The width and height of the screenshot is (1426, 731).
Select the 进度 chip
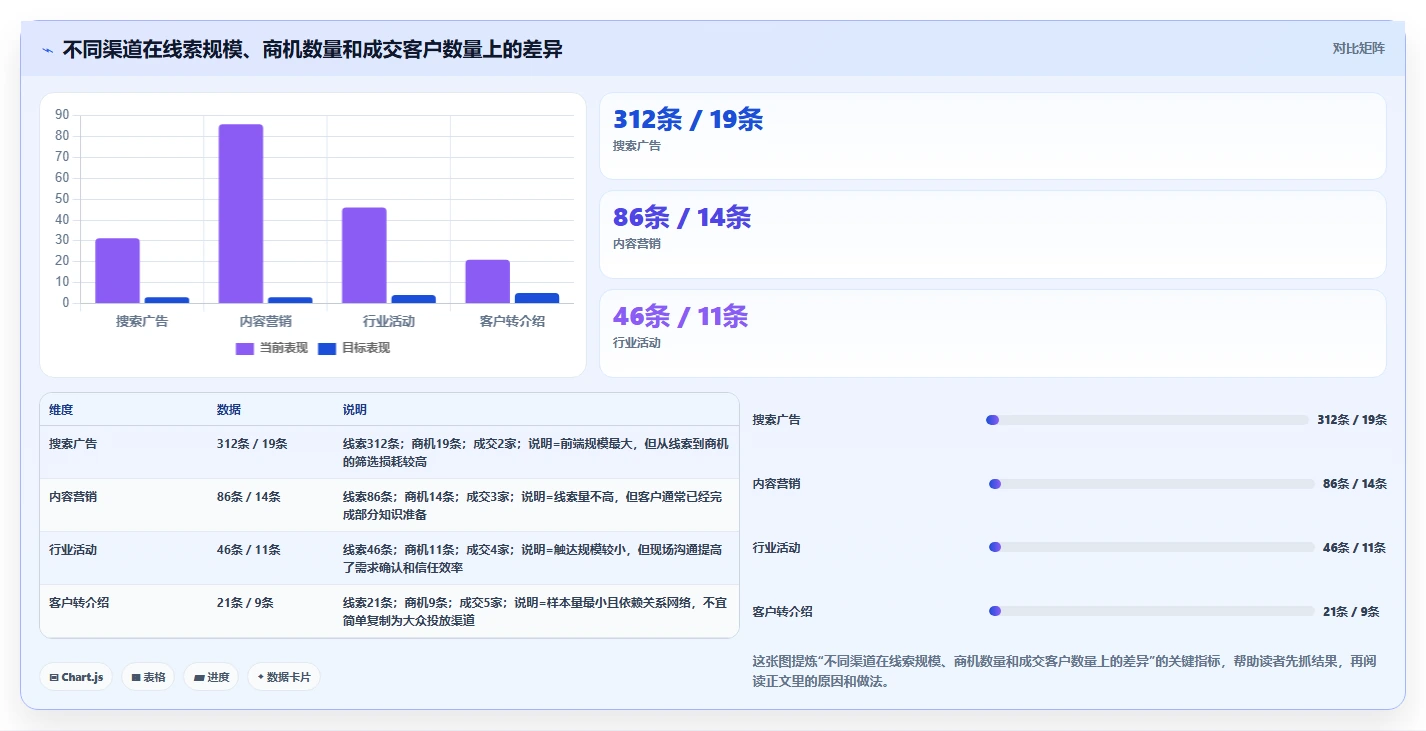click(x=211, y=677)
